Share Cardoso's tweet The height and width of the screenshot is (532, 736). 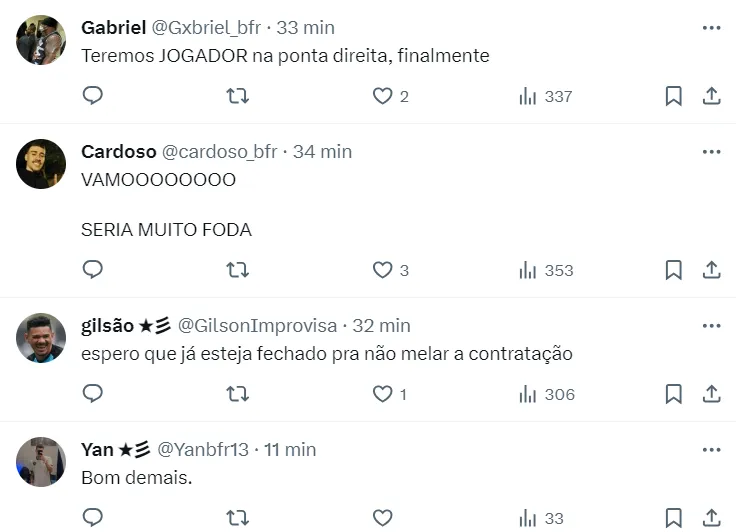click(x=711, y=270)
